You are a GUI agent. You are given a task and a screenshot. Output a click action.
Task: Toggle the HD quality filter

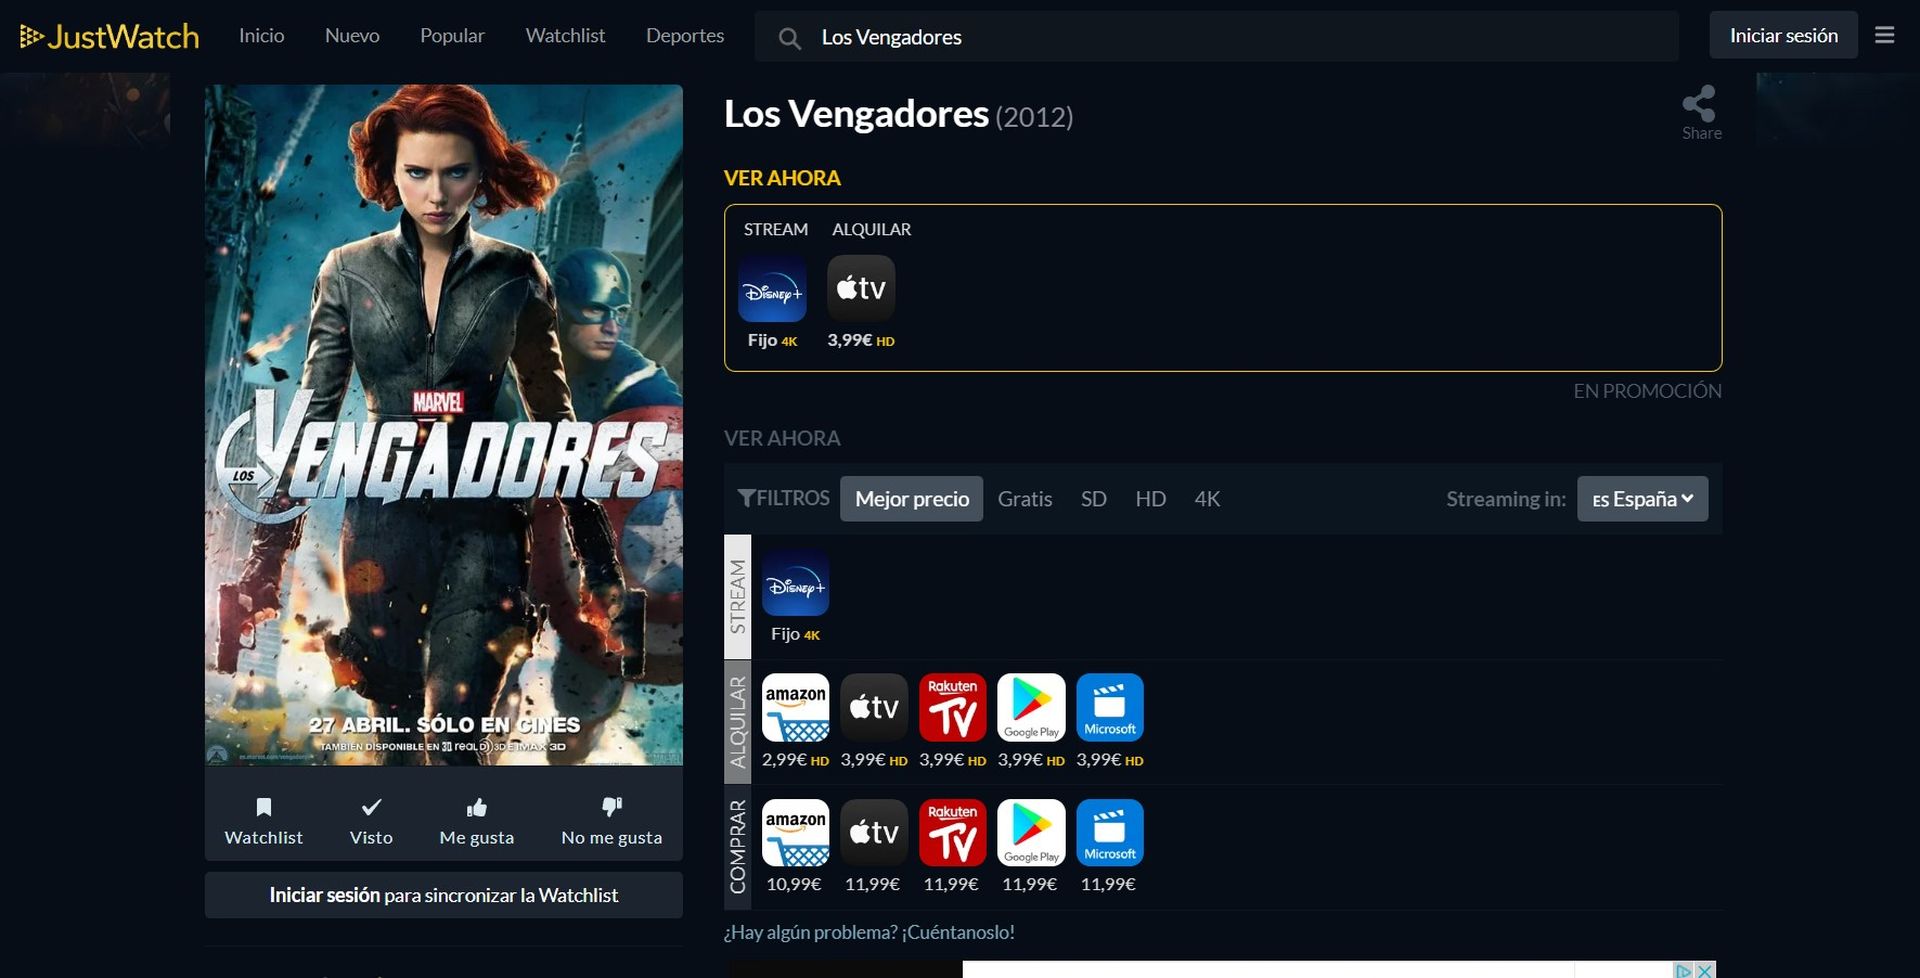(1151, 498)
